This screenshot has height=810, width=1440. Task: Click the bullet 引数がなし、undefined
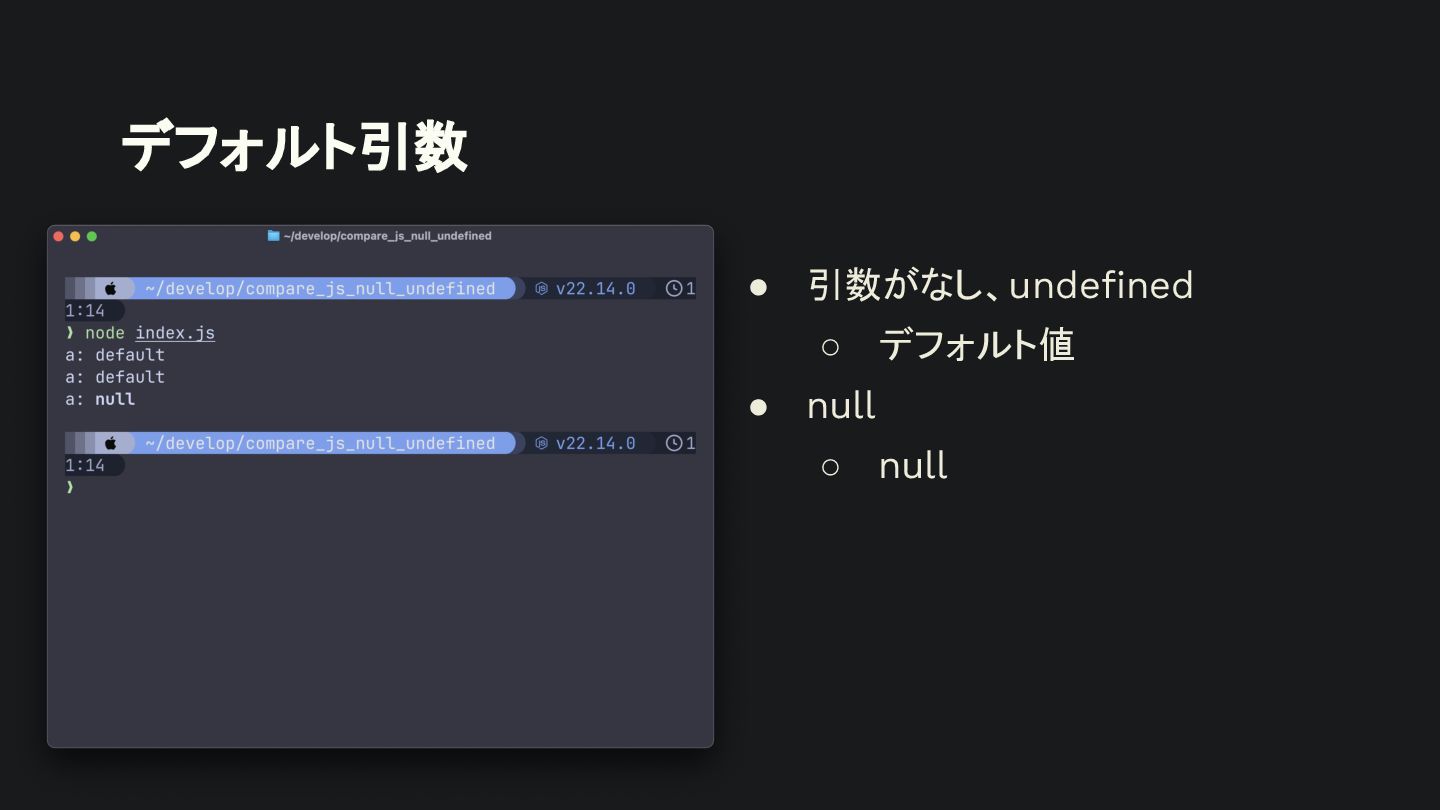click(1000, 285)
